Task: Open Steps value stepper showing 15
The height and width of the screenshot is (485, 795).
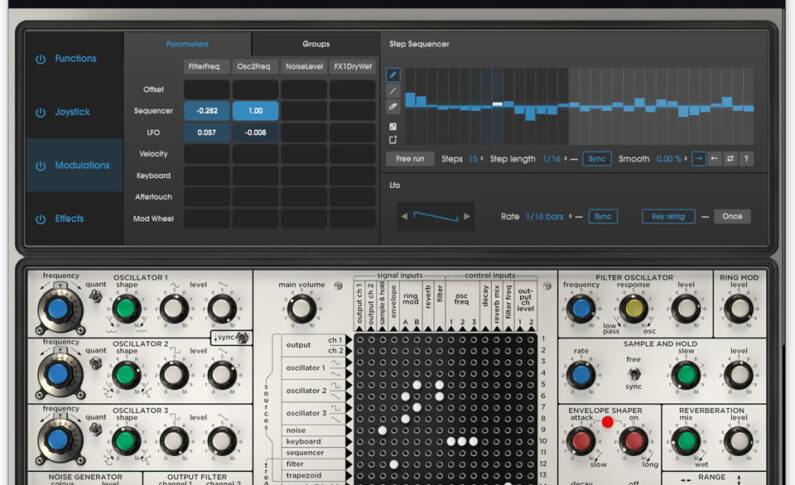Action: click(x=476, y=159)
